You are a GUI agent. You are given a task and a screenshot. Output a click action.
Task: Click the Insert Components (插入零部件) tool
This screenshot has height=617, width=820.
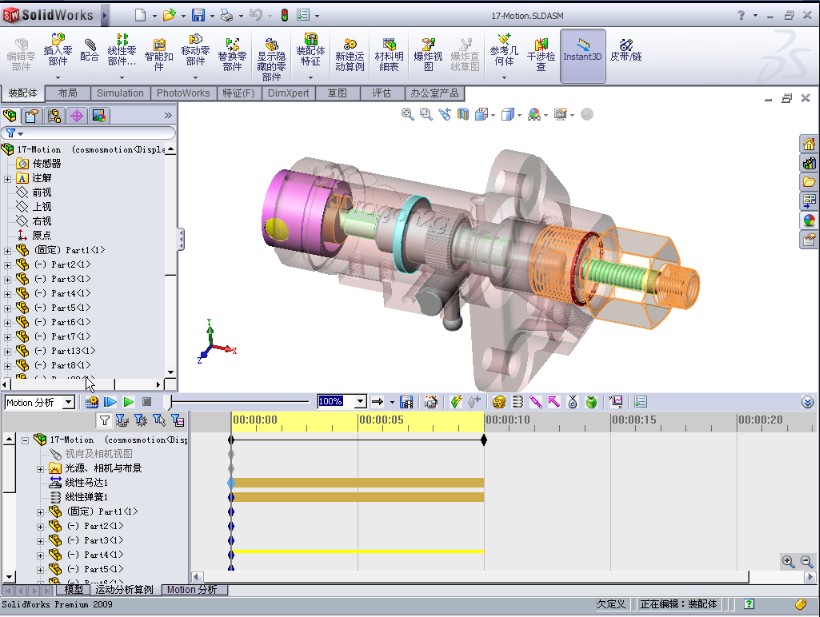point(58,51)
